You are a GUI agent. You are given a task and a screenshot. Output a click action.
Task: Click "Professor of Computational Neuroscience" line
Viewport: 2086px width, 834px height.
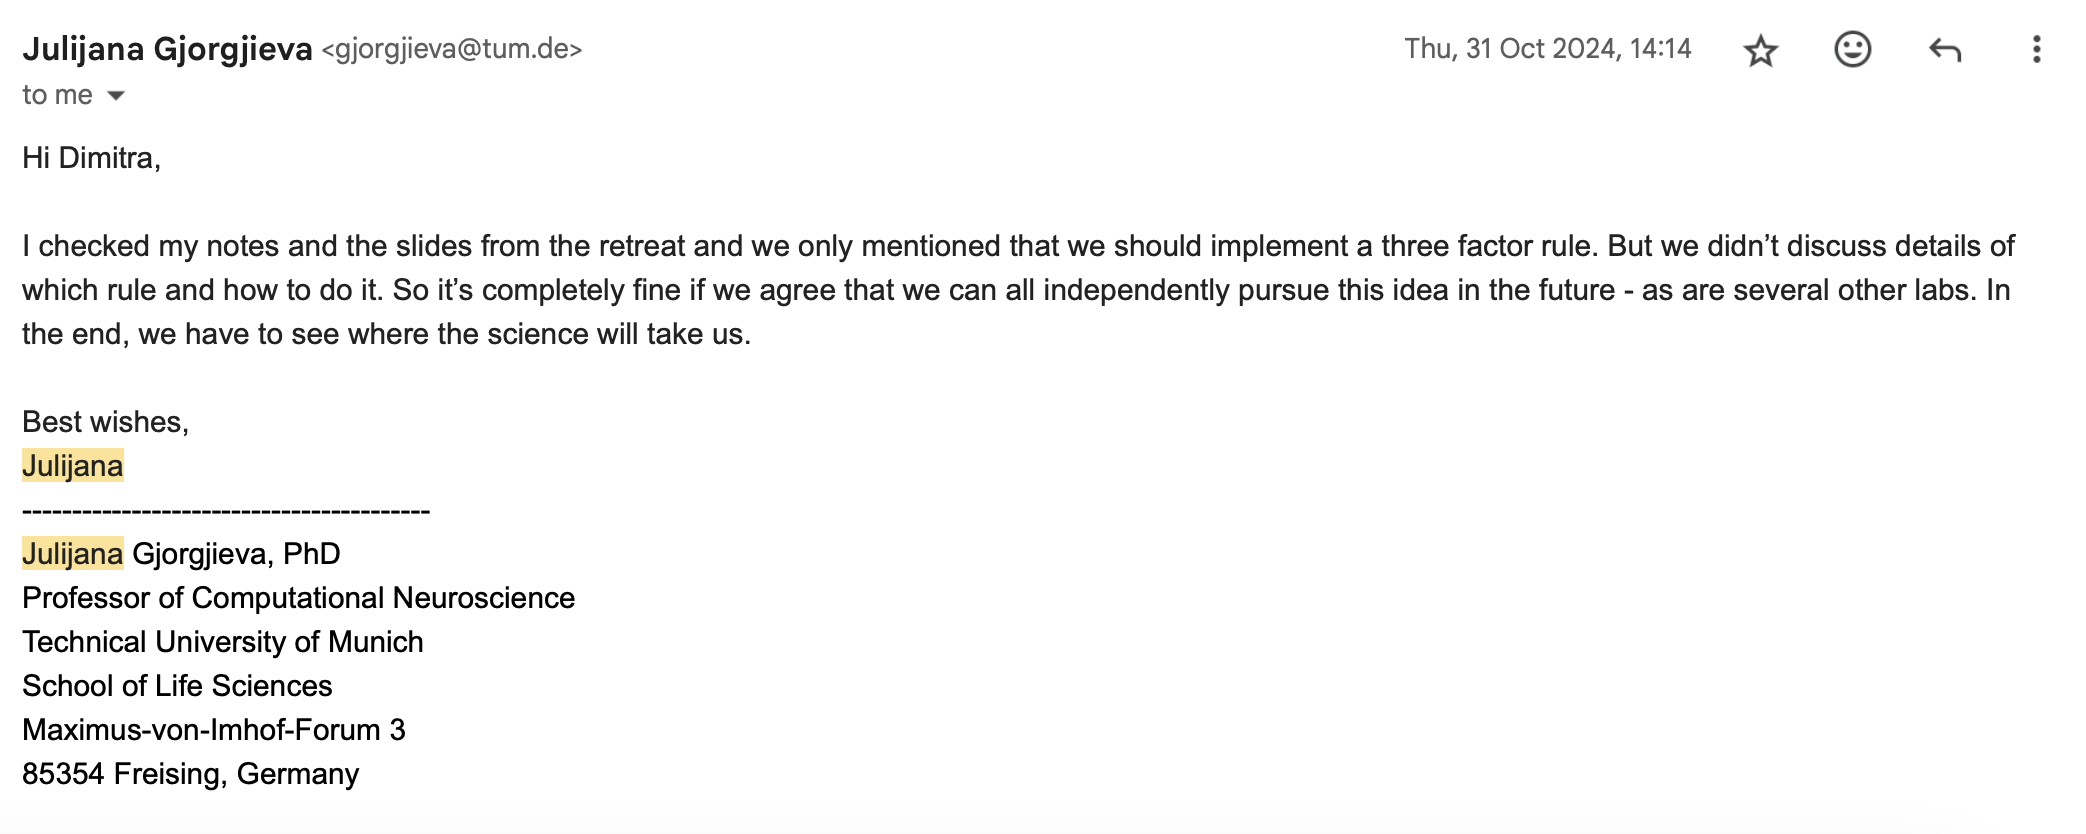click(298, 598)
